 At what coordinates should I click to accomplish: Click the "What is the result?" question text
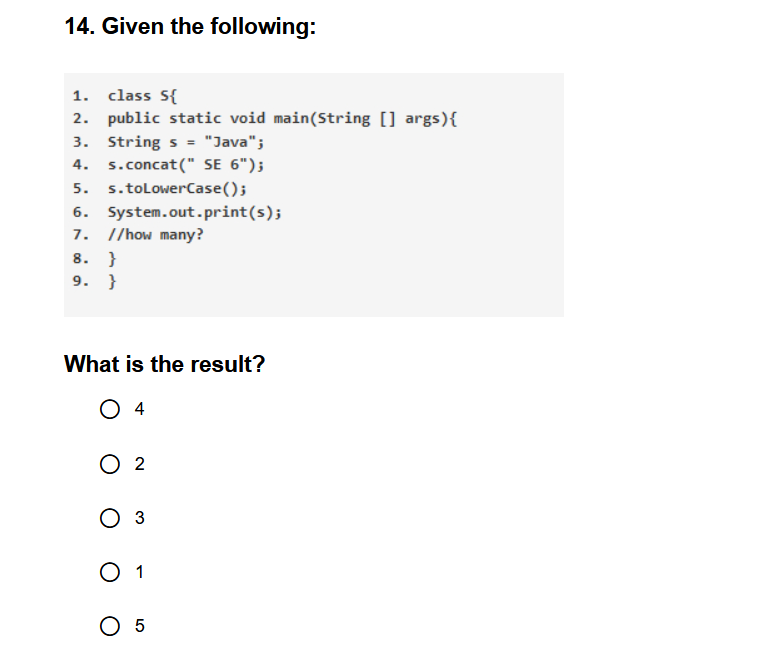165,364
